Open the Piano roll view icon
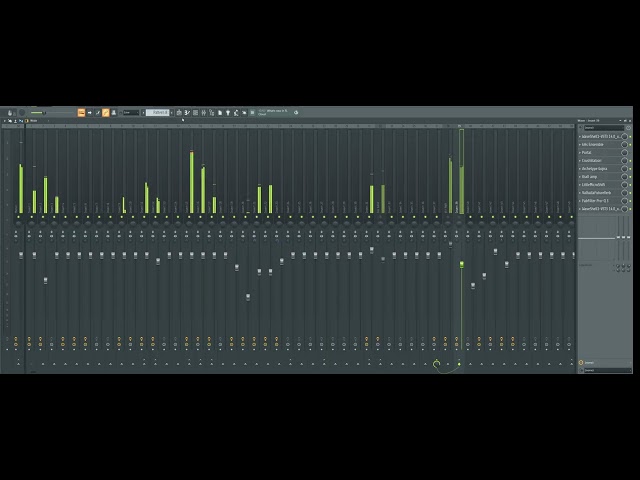 pyautogui.click(x=187, y=112)
